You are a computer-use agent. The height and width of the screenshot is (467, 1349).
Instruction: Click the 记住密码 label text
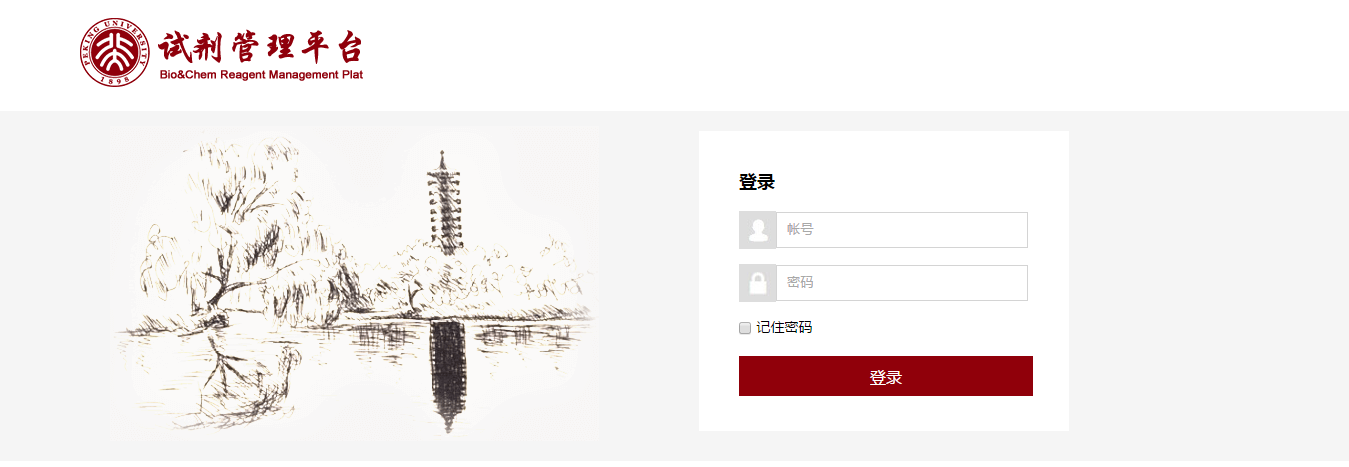click(784, 327)
